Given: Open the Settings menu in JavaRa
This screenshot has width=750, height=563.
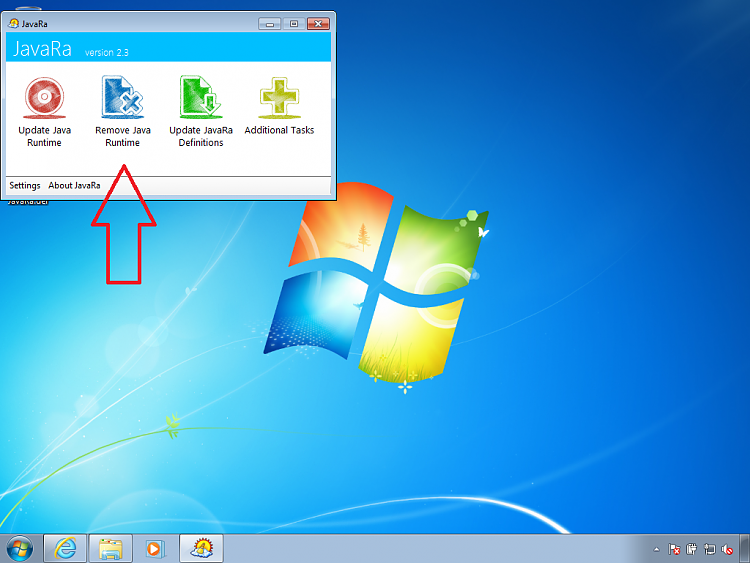Looking at the screenshot, I should (x=25, y=186).
